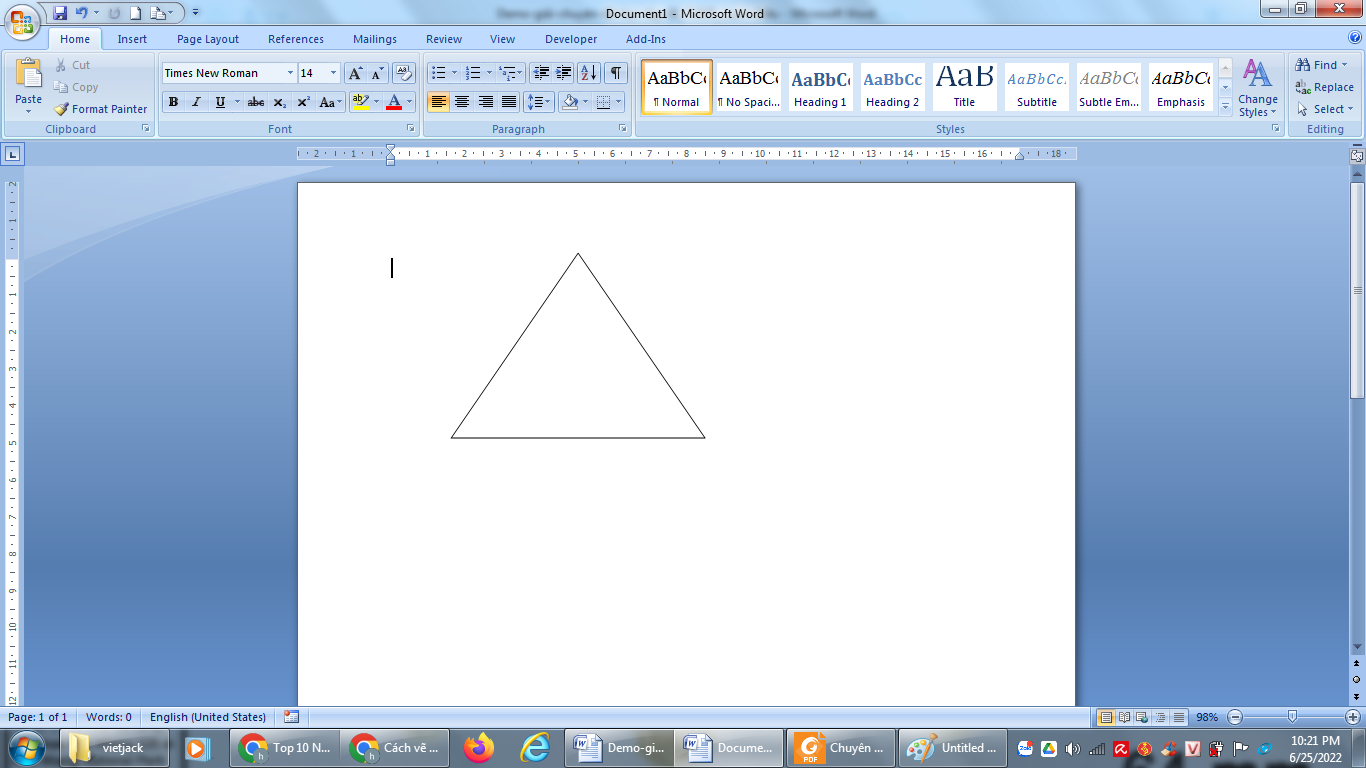The width and height of the screenshot is (1366, 768).
Task: Click the Multilevel list icon
Action: tap(507, 73)
